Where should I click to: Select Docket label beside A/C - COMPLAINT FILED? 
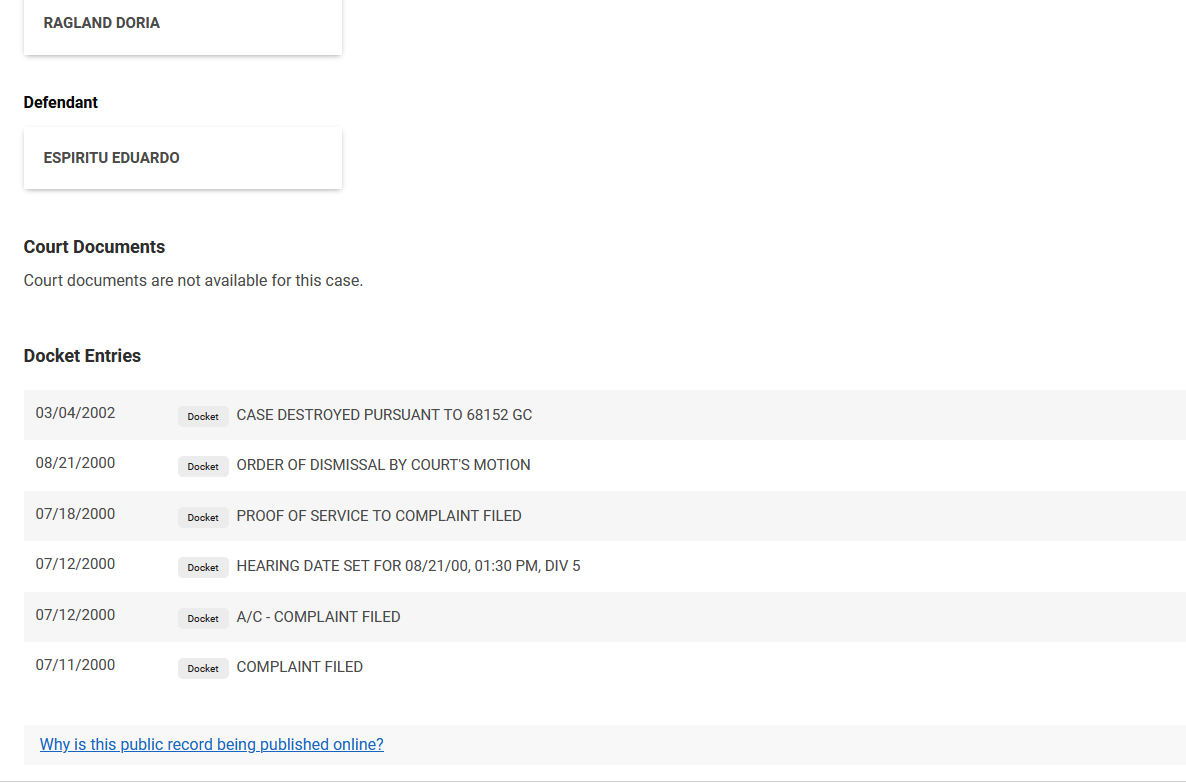(x=203, y=618)
